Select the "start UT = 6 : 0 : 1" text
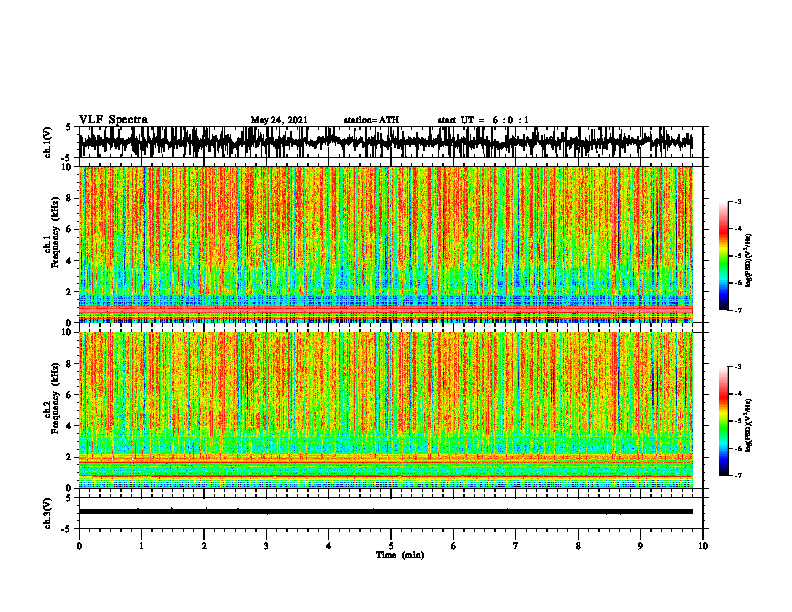Viewport: 792px width, 612px height. pyautogui.click(x=483, y=120)
